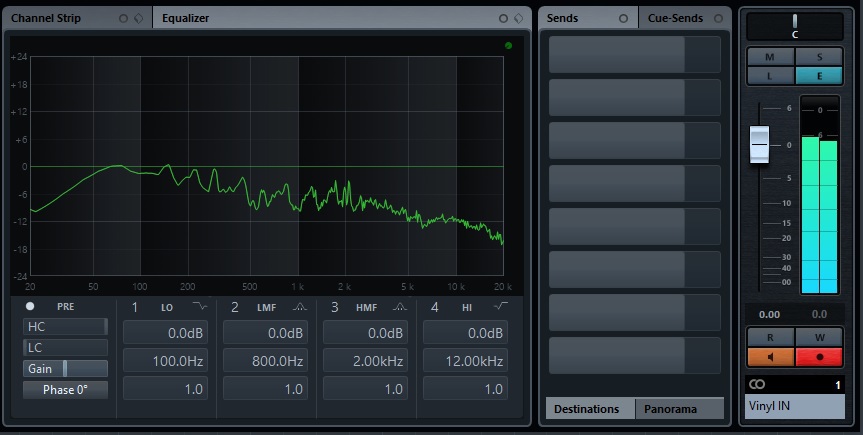
Task: Solo the channel with S button
Action: 820,57
